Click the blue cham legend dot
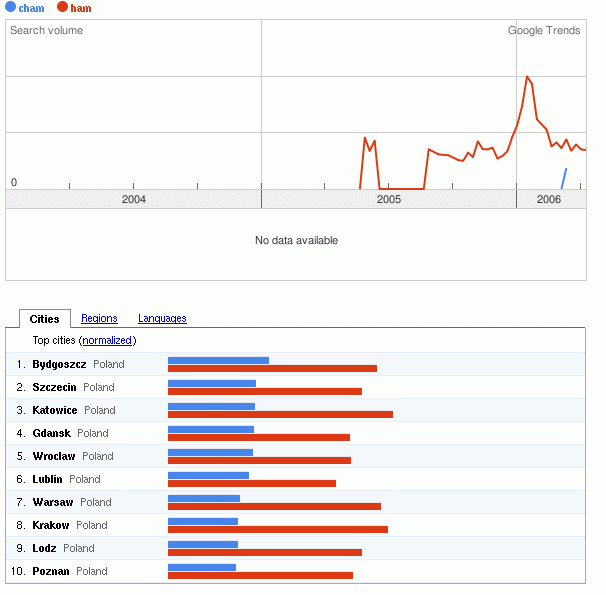 [x=11, y=8]
